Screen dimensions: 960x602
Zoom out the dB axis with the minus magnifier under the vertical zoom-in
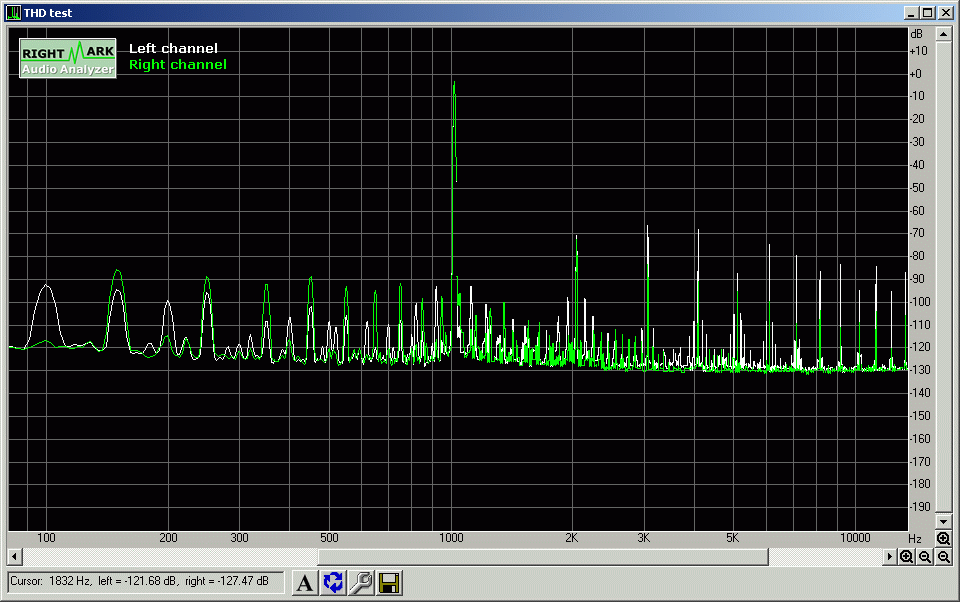pyautogui.click(x=943, y=557)
